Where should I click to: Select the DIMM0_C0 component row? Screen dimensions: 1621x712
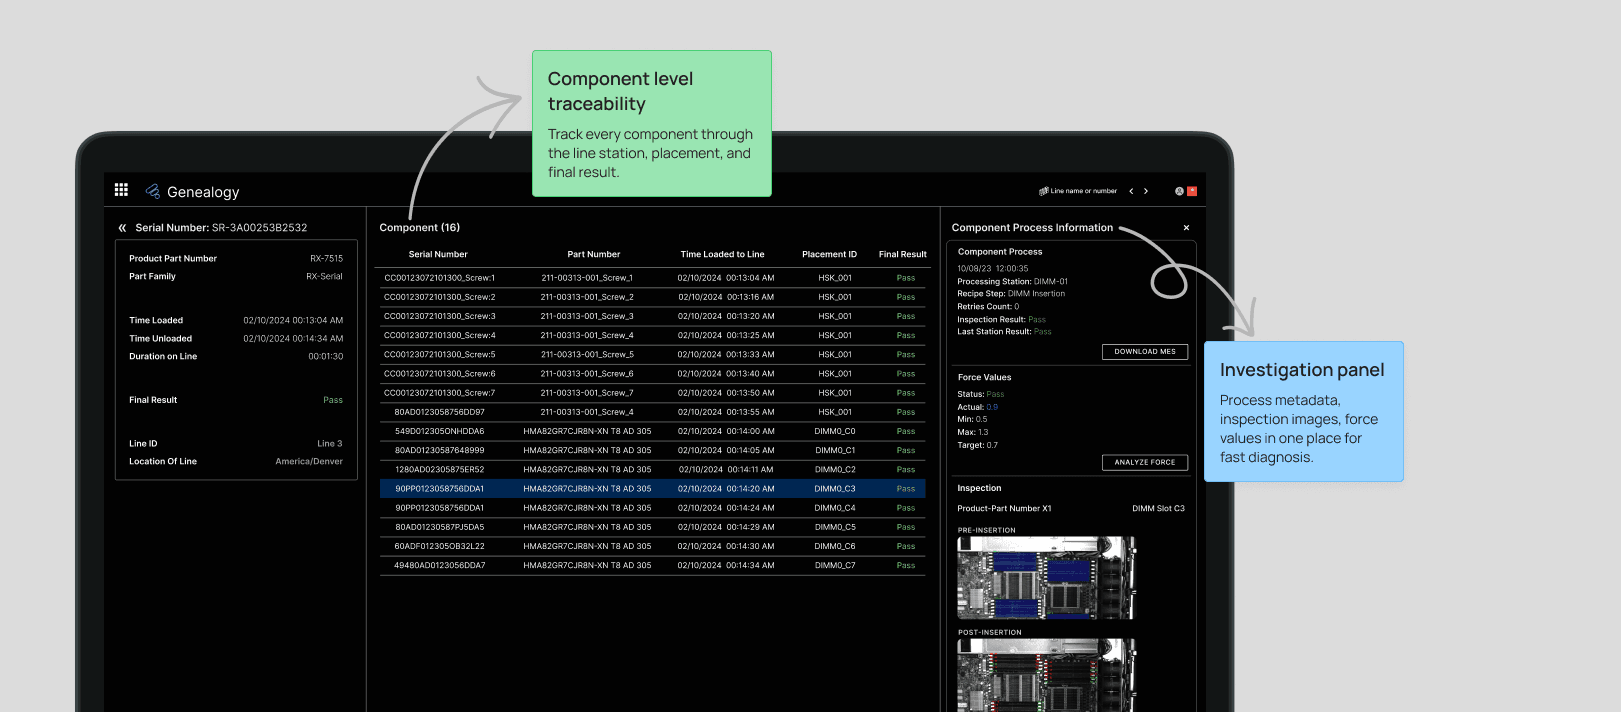(x=652, y=431)
